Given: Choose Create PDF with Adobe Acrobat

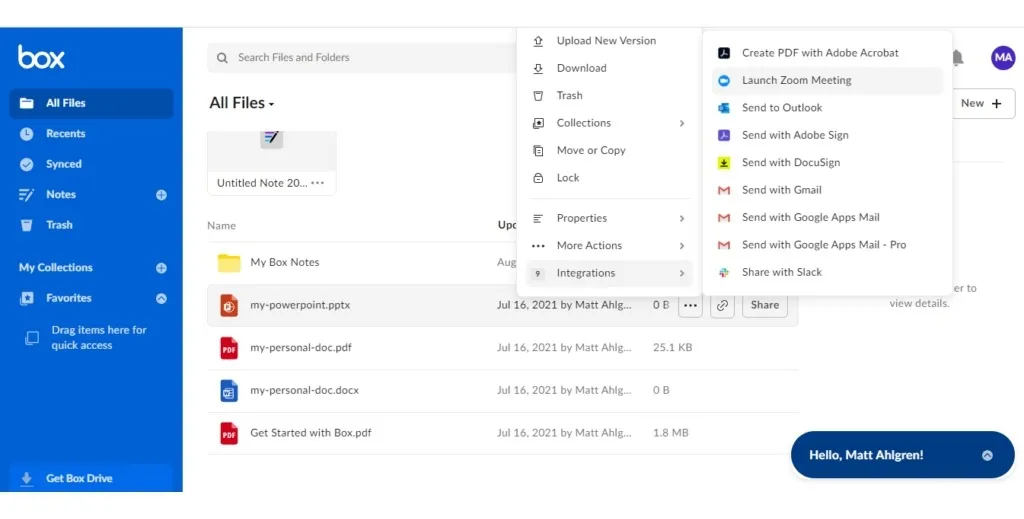Looking at the screenshot, I should [x=827, y=54].
